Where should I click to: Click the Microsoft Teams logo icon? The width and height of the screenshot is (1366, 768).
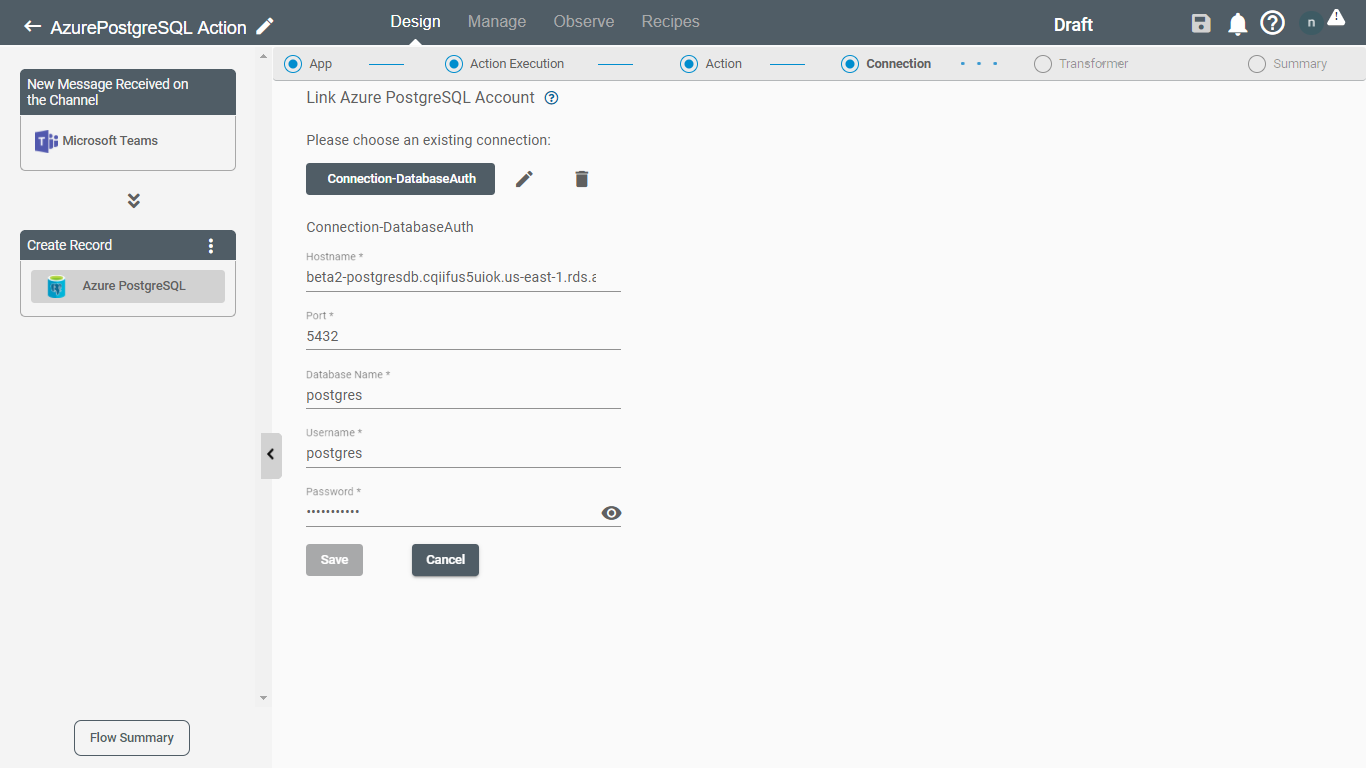pyautogui.click(x=46, y=141)
